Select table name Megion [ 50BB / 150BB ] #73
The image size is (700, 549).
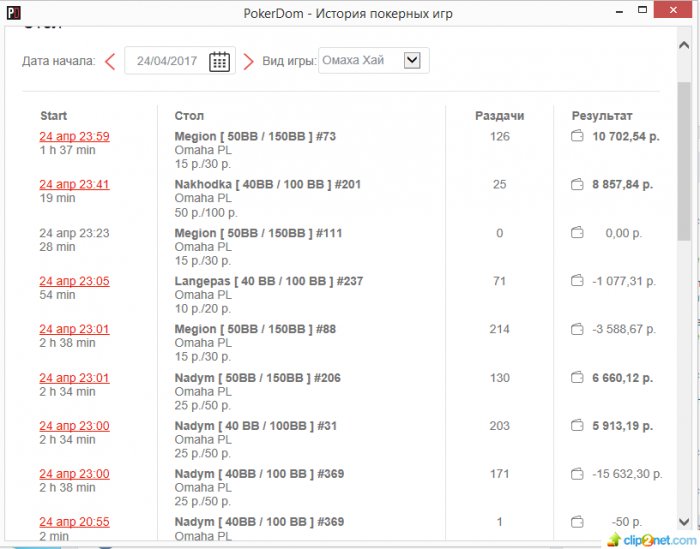(x=255, y=136)
